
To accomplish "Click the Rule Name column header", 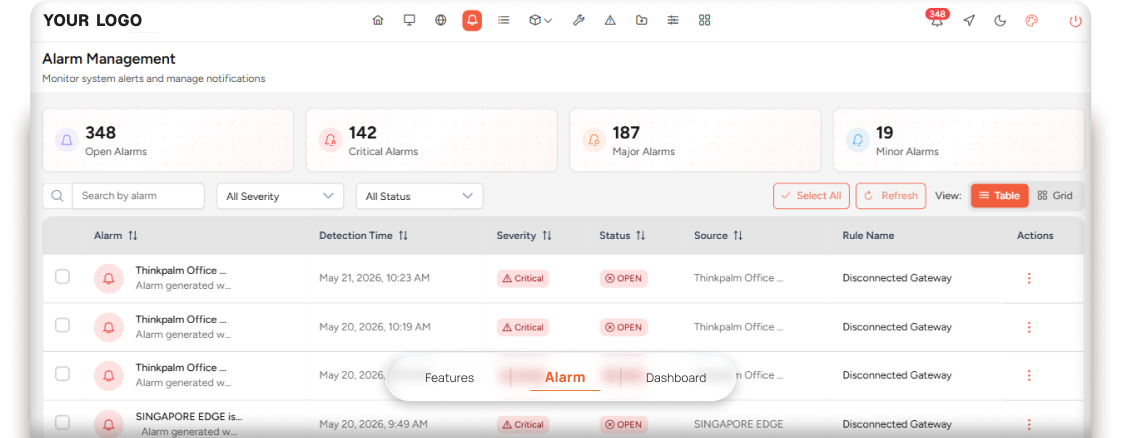I will pos(868,235).
